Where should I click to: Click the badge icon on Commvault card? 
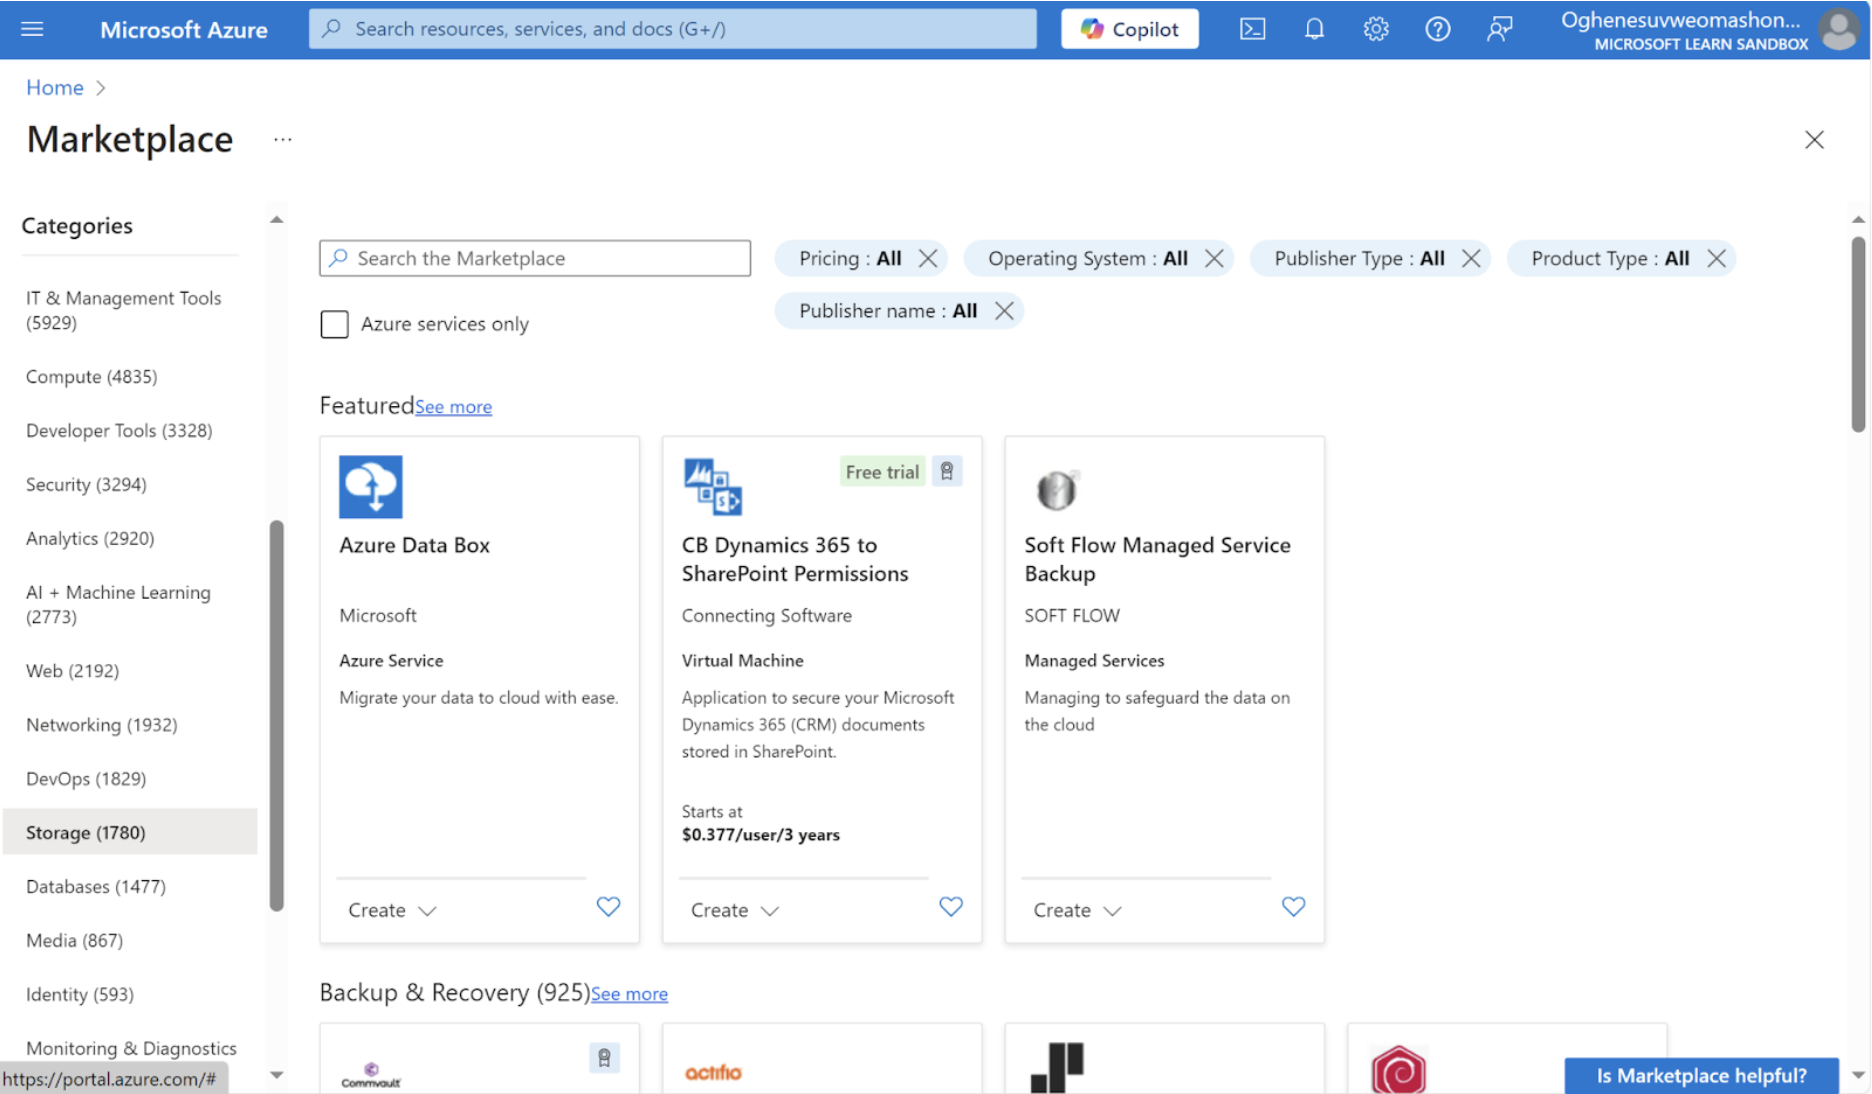[604, 1058]
